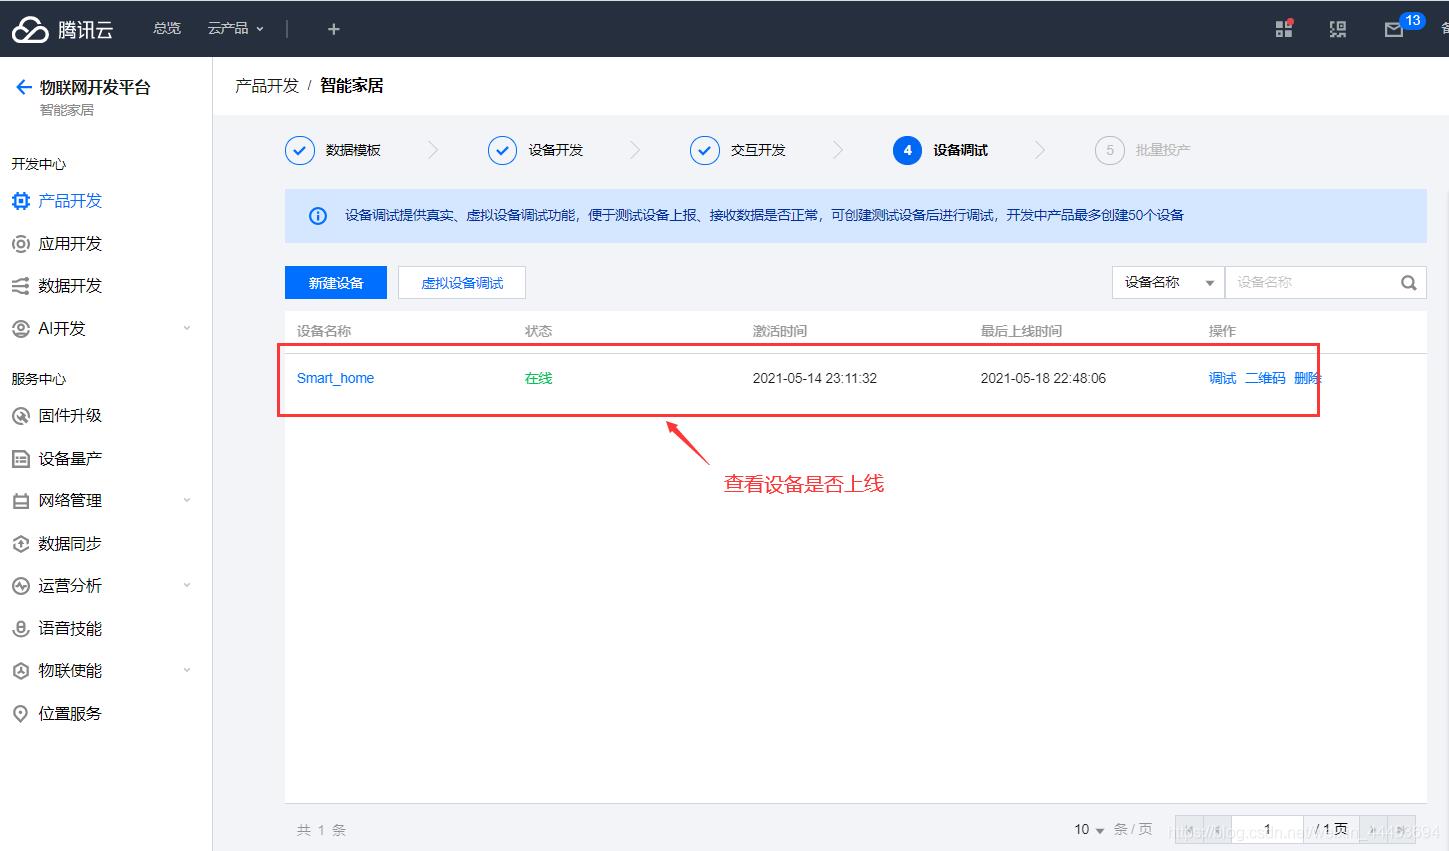The height and width of the screenshot is (851, 1449).
Task: Click 删除 for Smart_home device
Action: tap(1308, 378)
